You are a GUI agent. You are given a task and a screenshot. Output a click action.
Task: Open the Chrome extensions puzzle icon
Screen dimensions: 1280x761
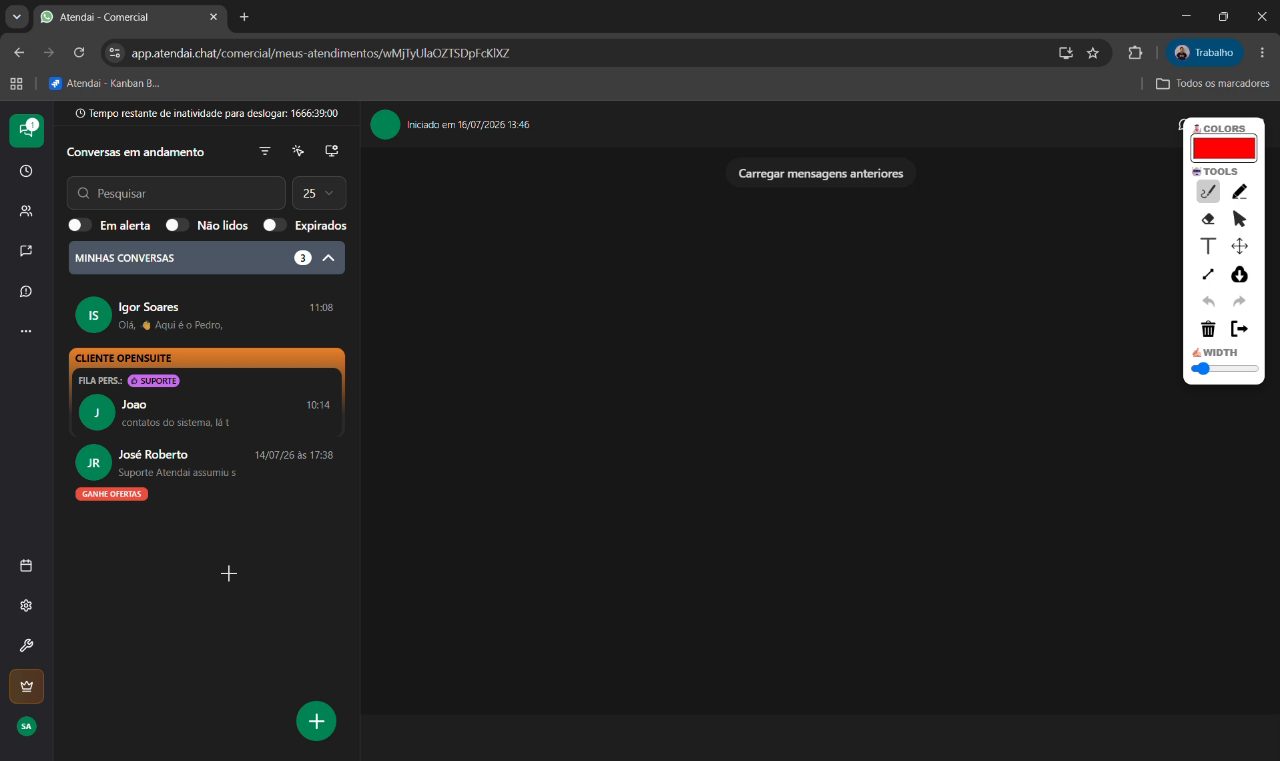click(1135, 53)
